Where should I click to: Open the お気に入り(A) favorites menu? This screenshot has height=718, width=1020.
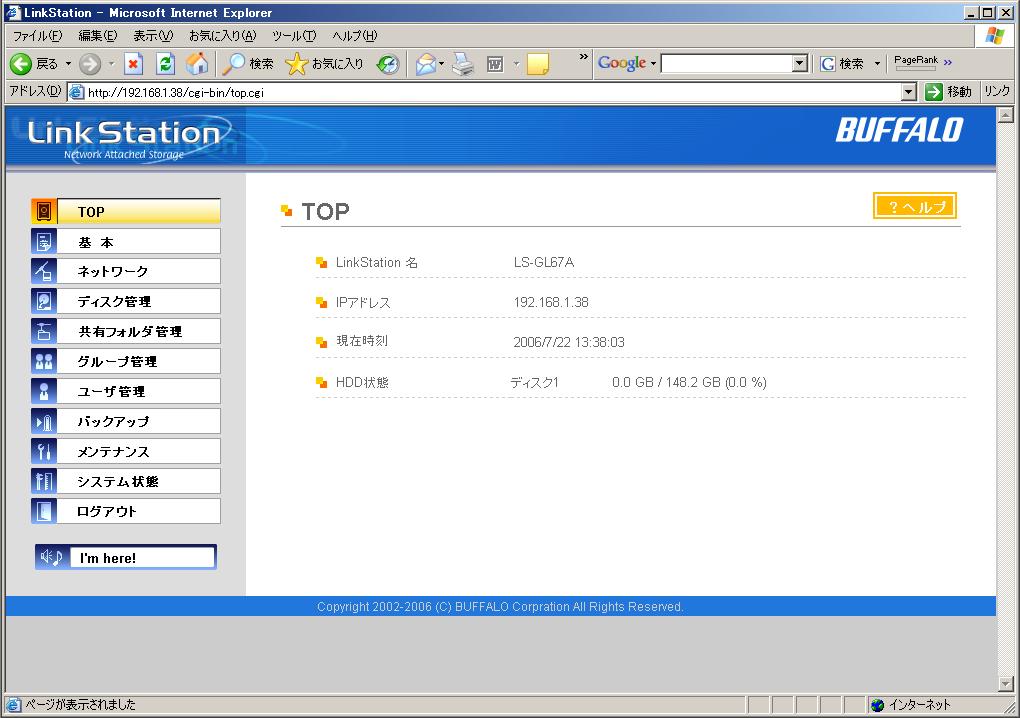point(222,35)
